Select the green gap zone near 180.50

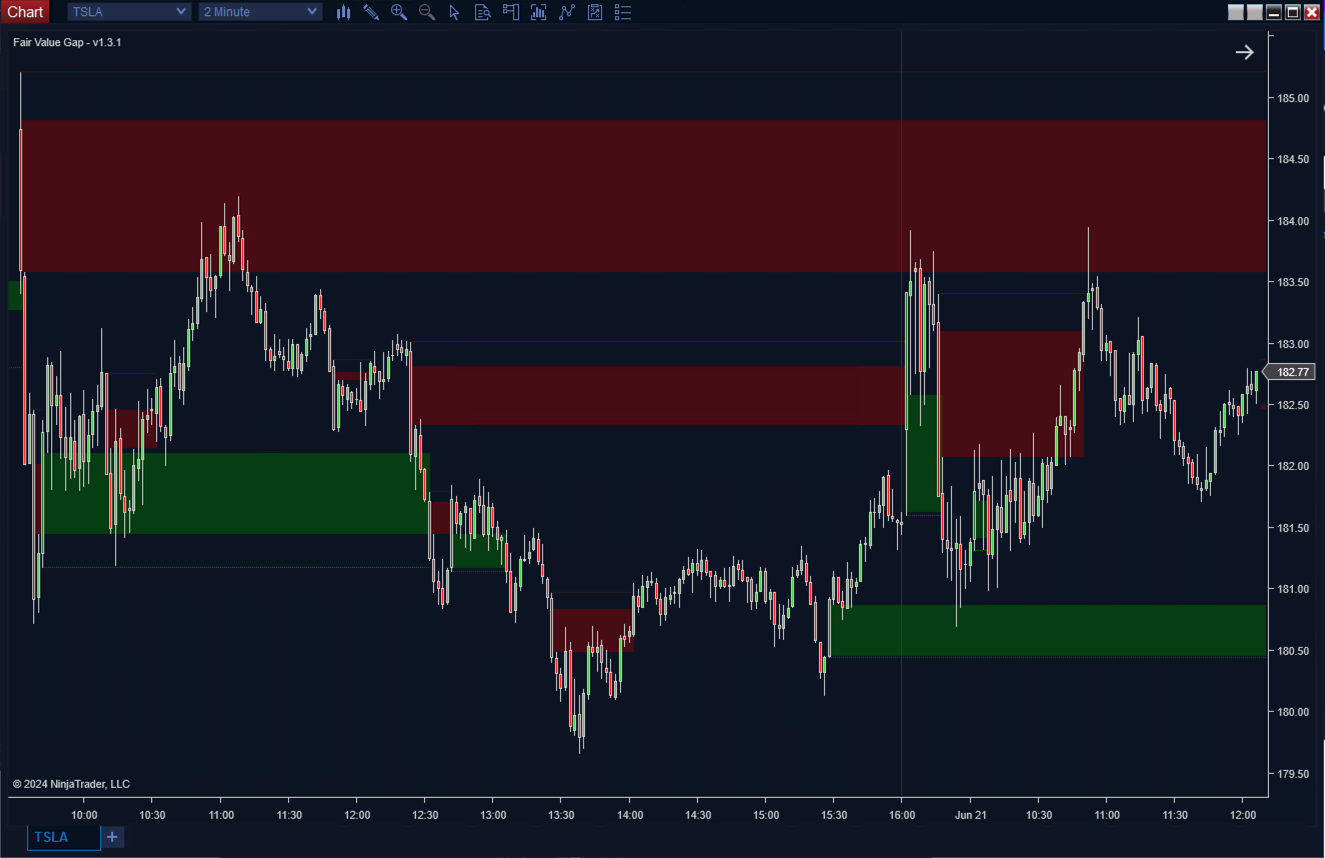pyautogui.click(x=1047, y=630)
